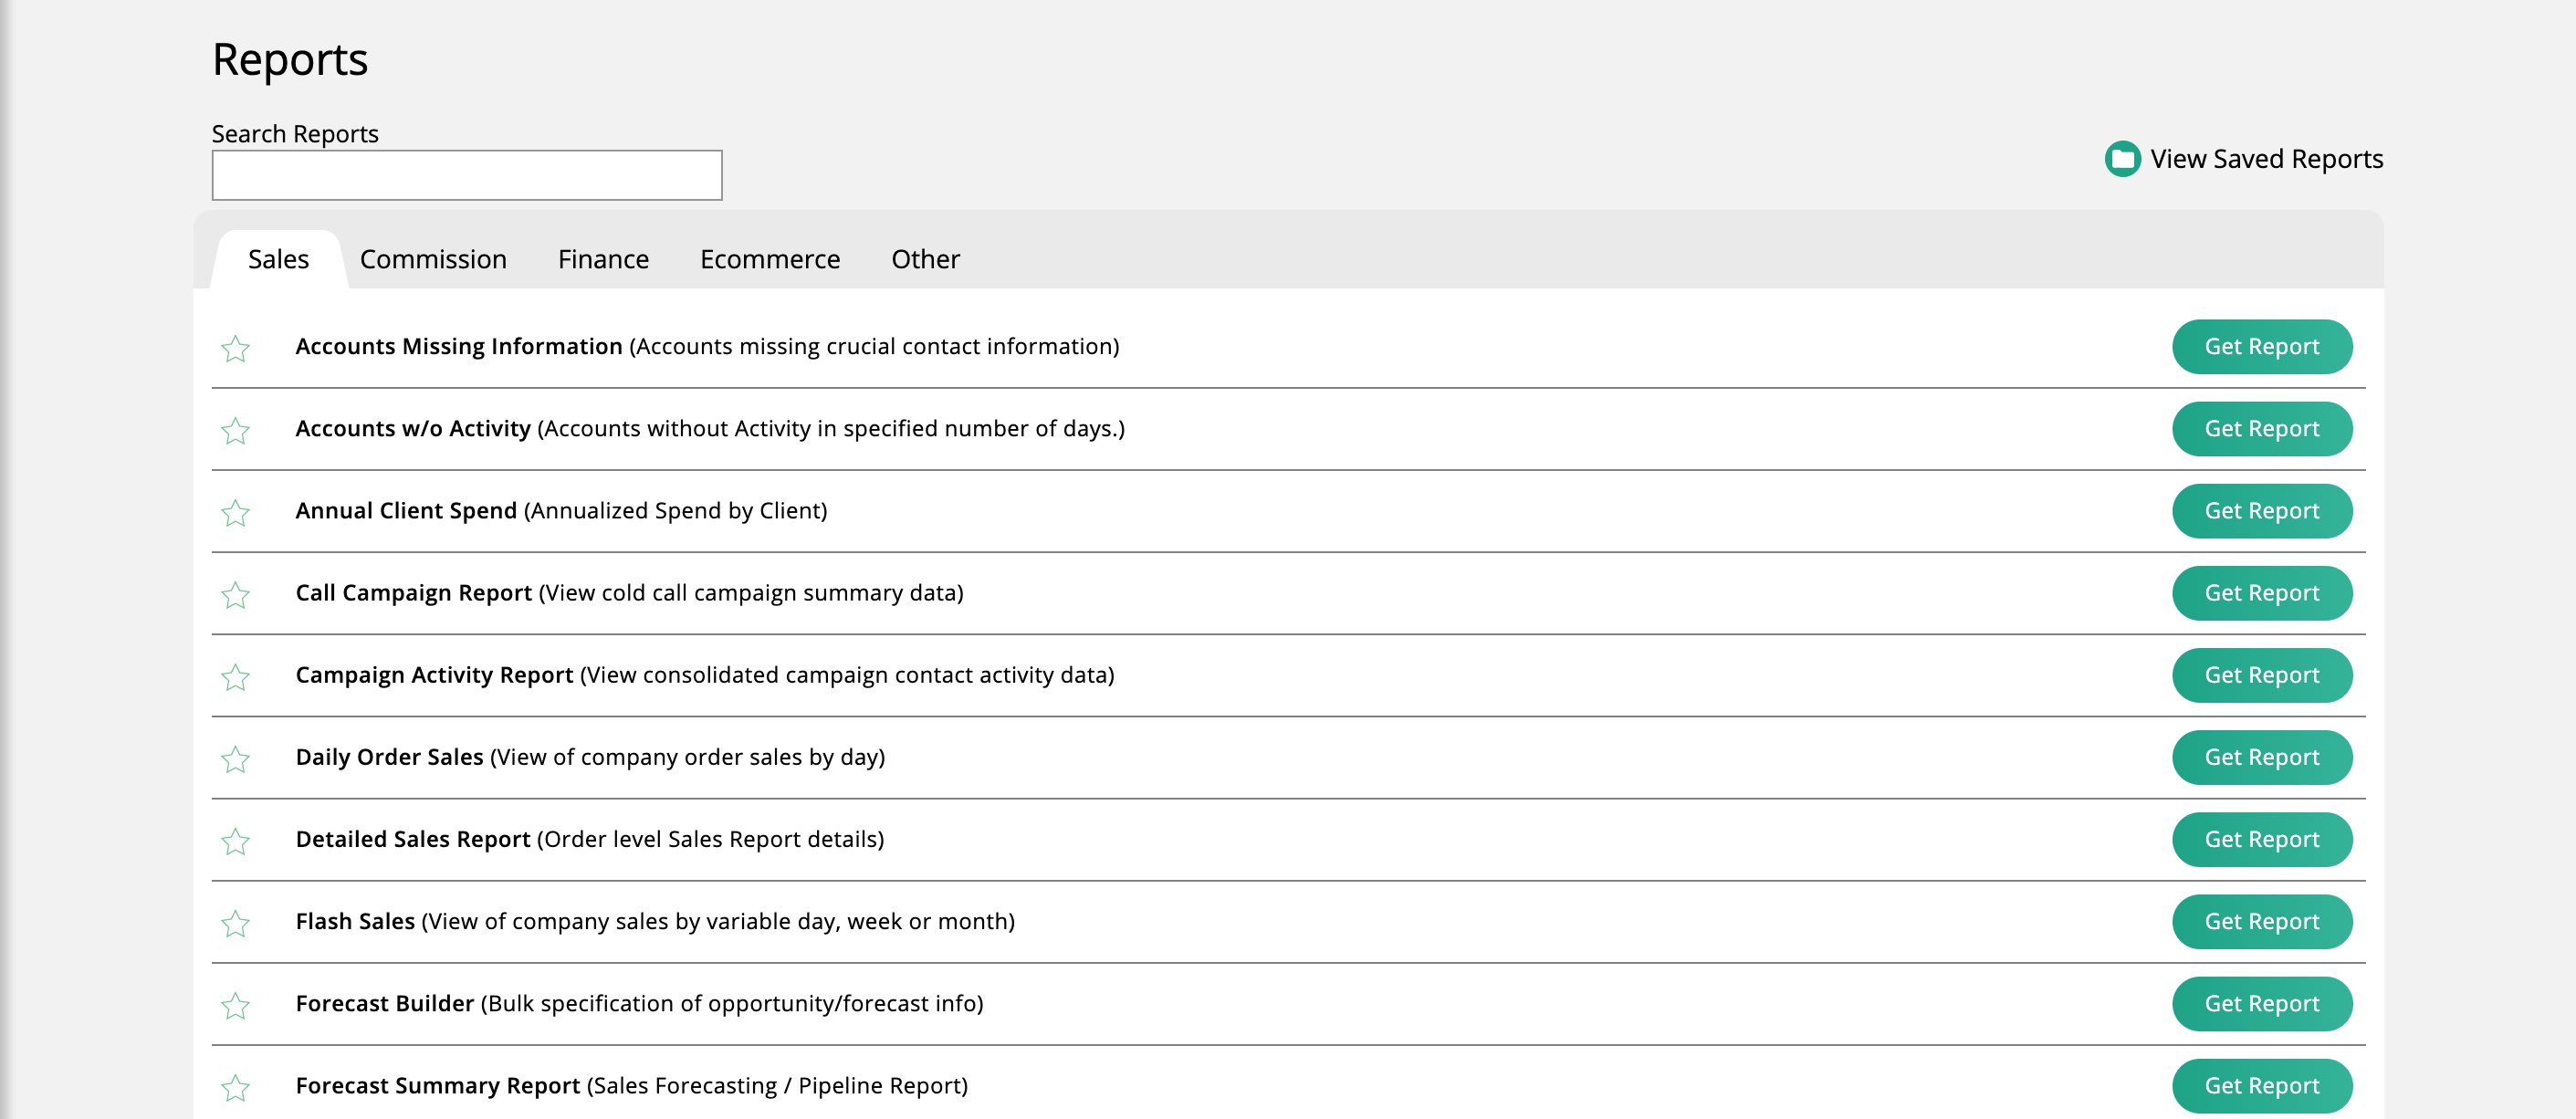Star the Campaign Activity Report

coord(235,676)
